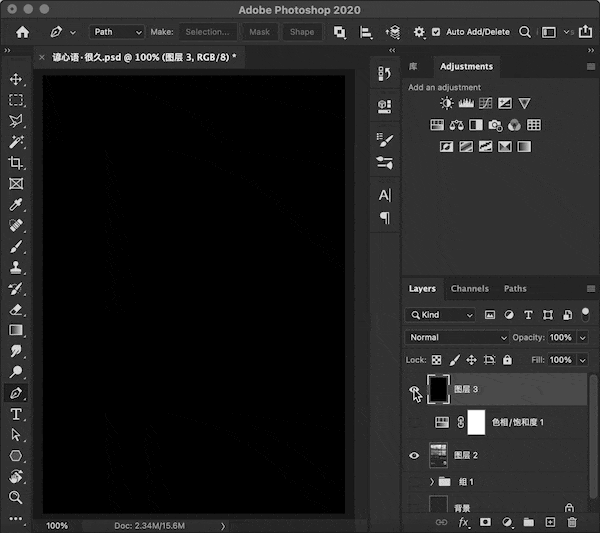Toggle lock transparent pixels

point(436,360)
